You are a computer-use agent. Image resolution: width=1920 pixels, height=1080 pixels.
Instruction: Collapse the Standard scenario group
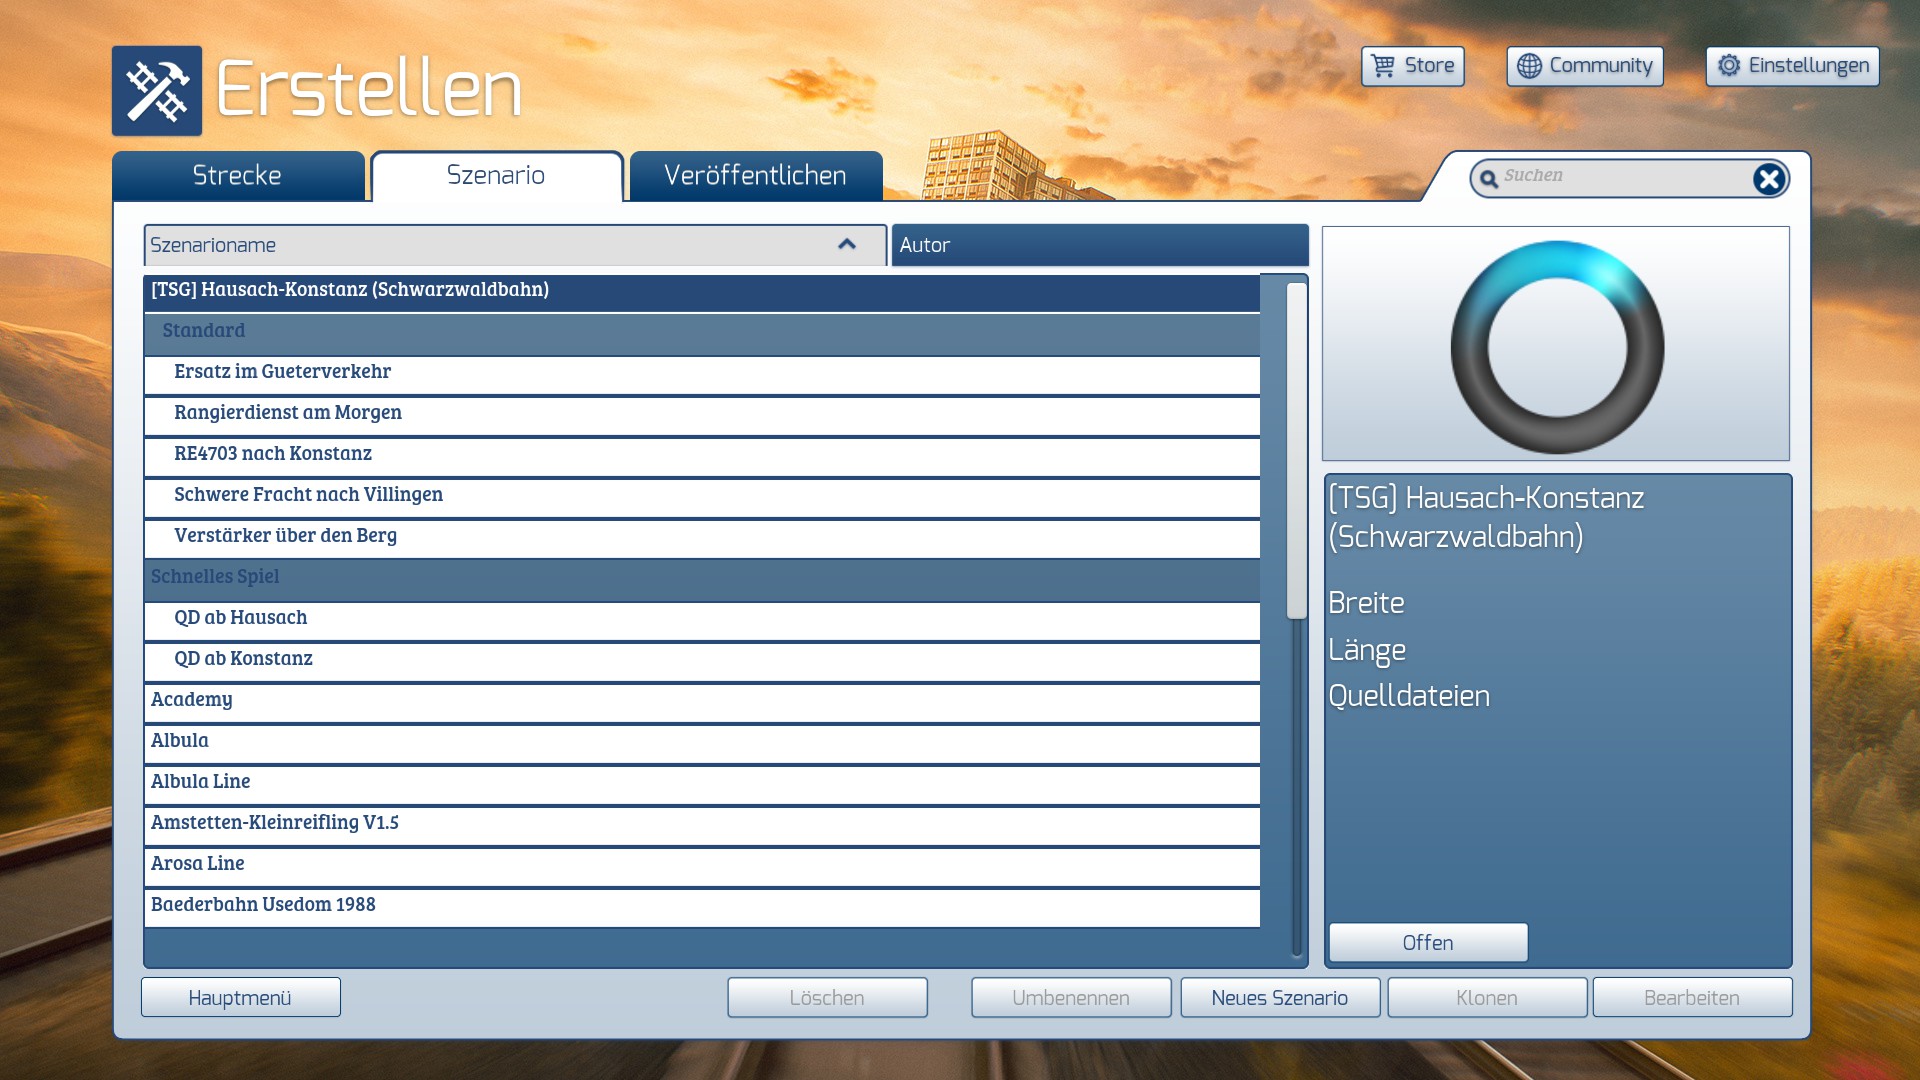[204, 331]
